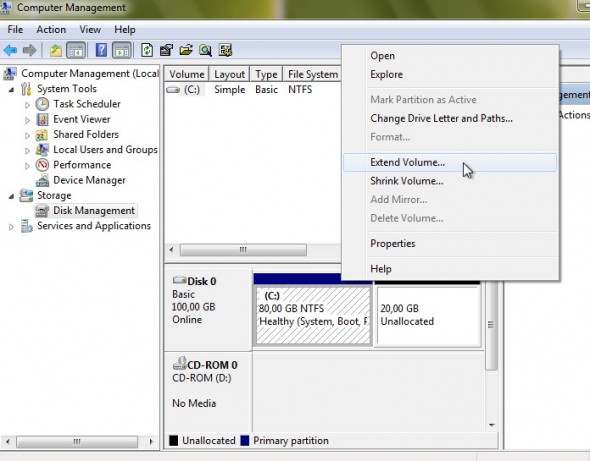Click the Properties toolbar icon
590x461 pixels.
(x=166, y=50)
